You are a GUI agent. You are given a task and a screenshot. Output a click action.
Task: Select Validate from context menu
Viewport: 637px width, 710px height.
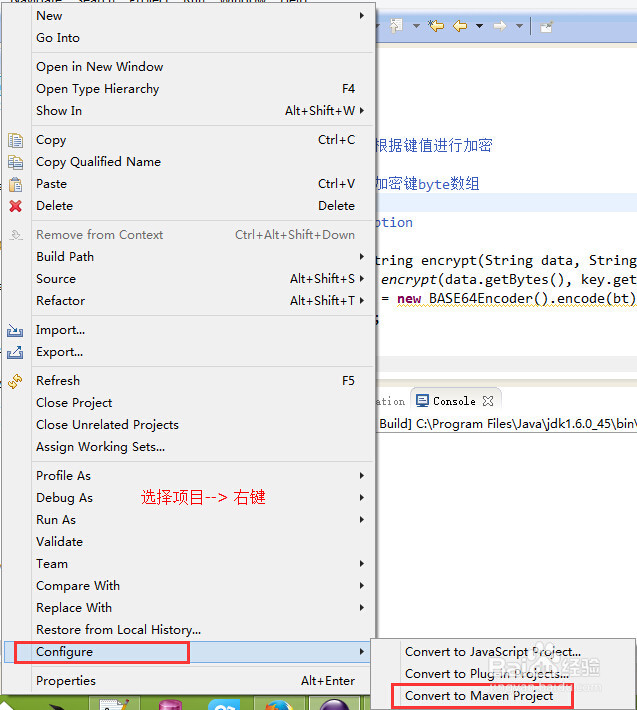pos(189,542)
